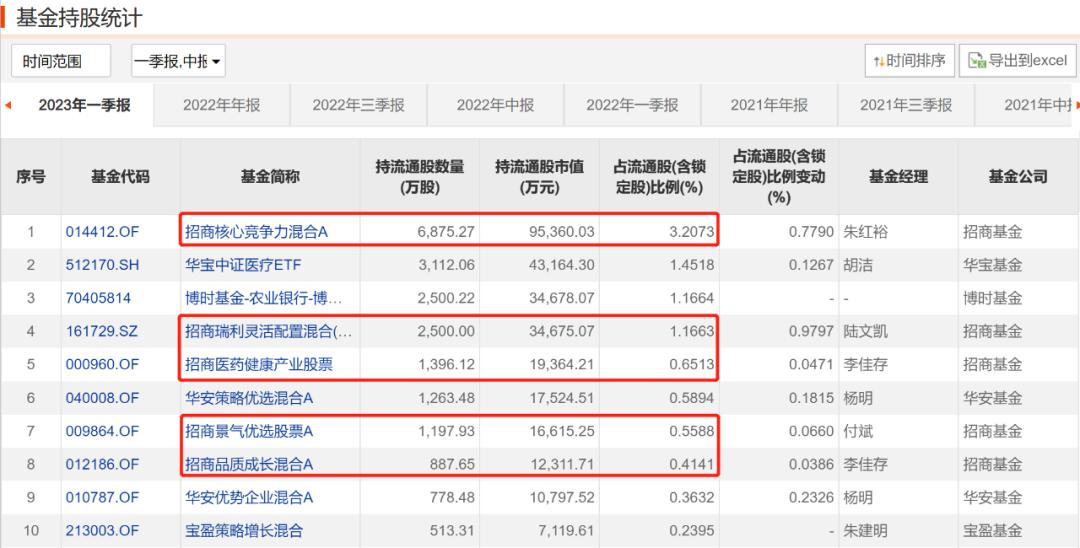Click fund manager 胡洁

(858, 265)
